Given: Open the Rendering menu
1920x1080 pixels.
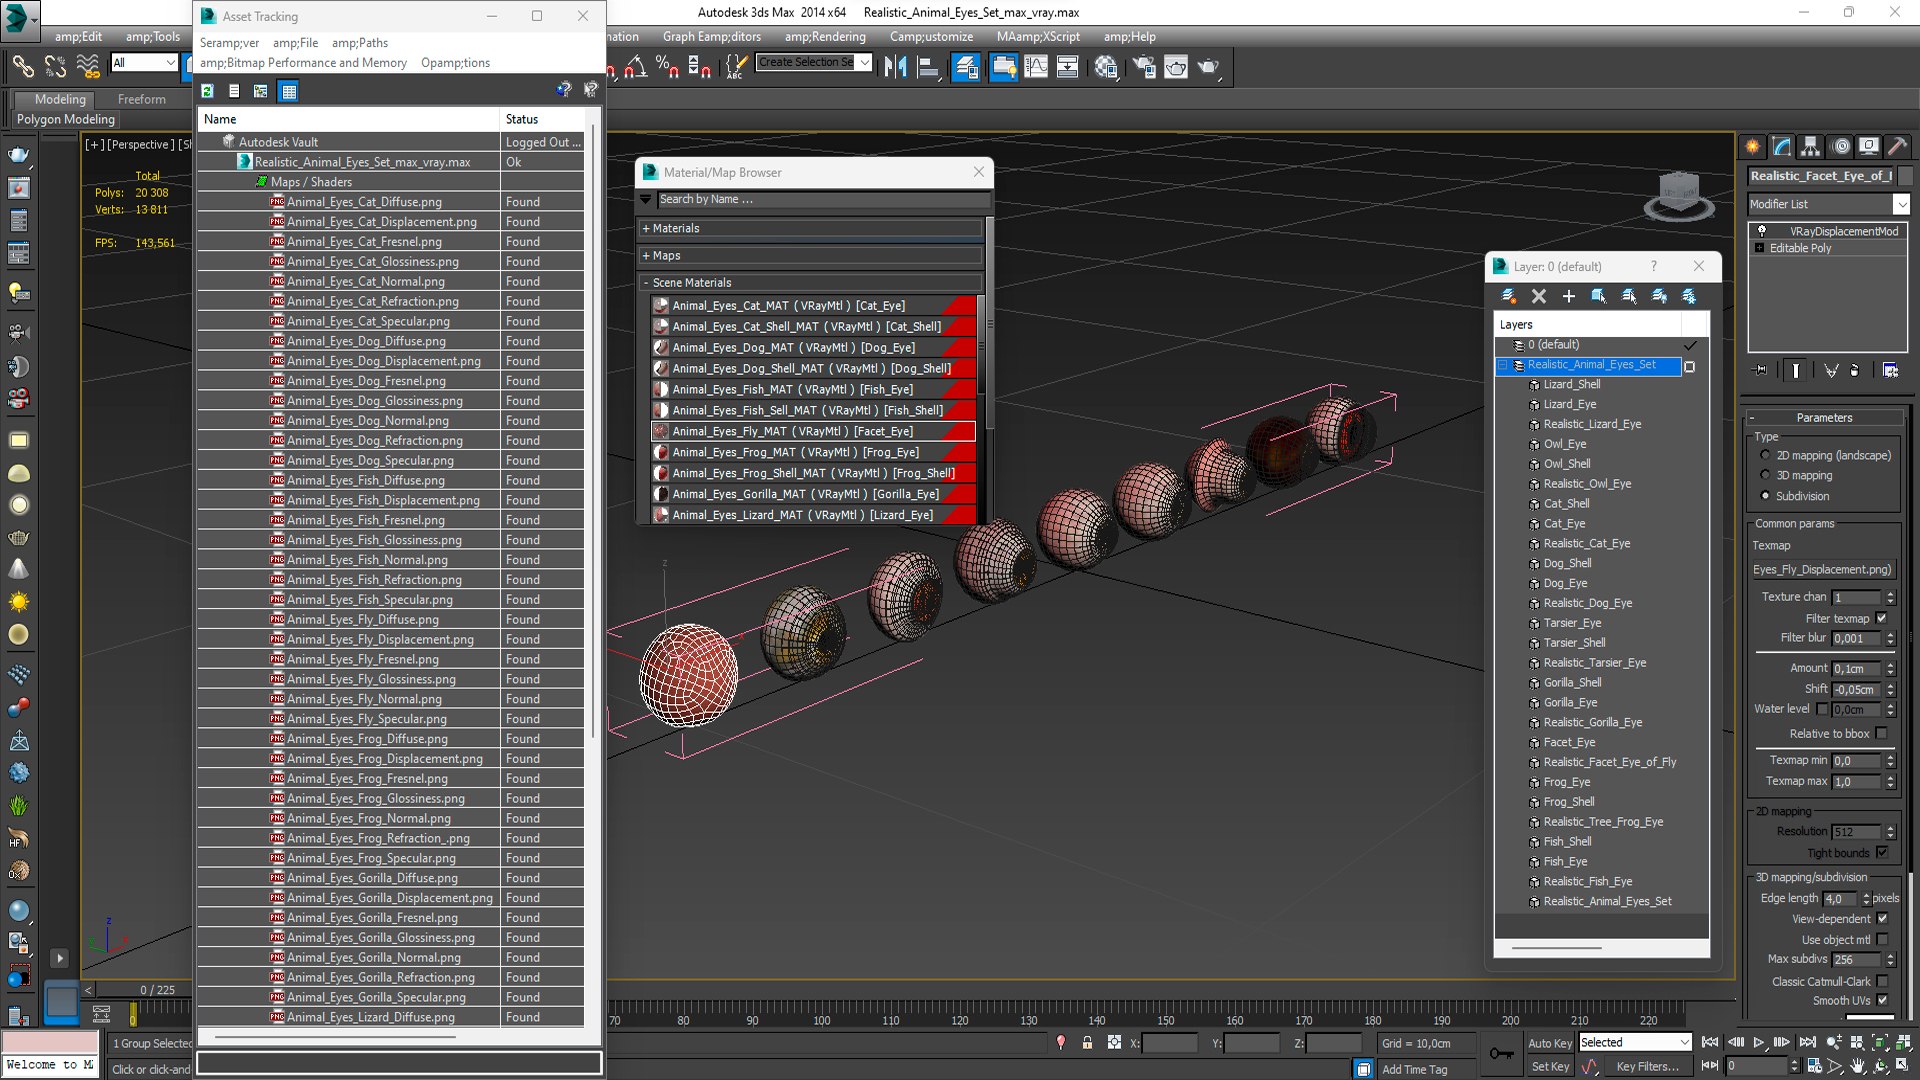Looking at the screenshot, I should 824,37.
